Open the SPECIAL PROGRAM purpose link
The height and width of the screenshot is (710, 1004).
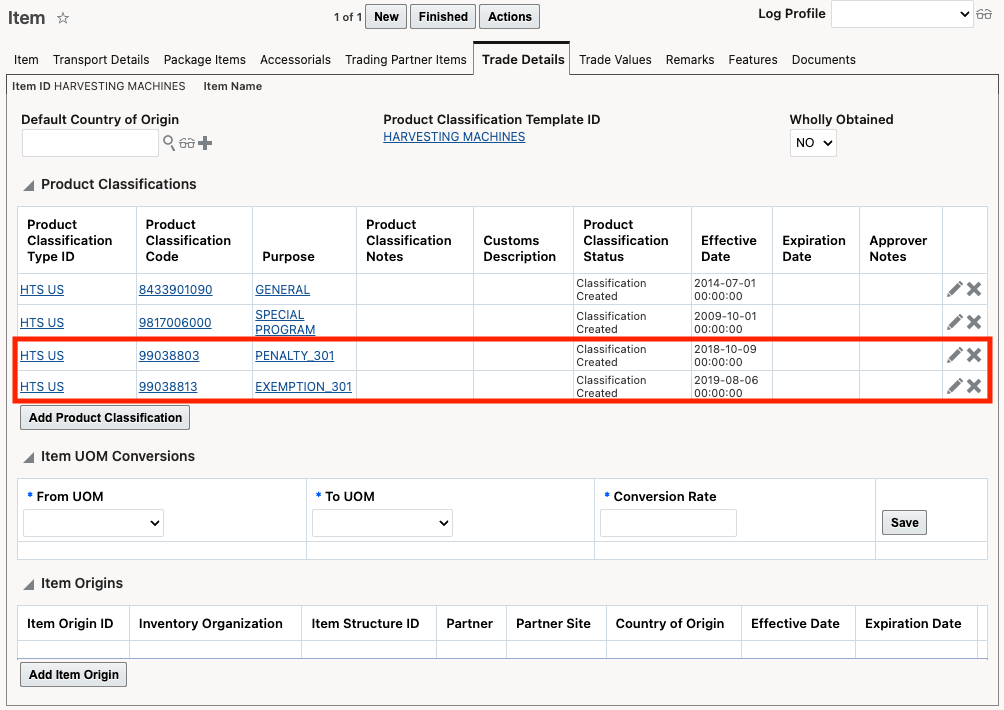pyautogui.click(x=285, y=322)
